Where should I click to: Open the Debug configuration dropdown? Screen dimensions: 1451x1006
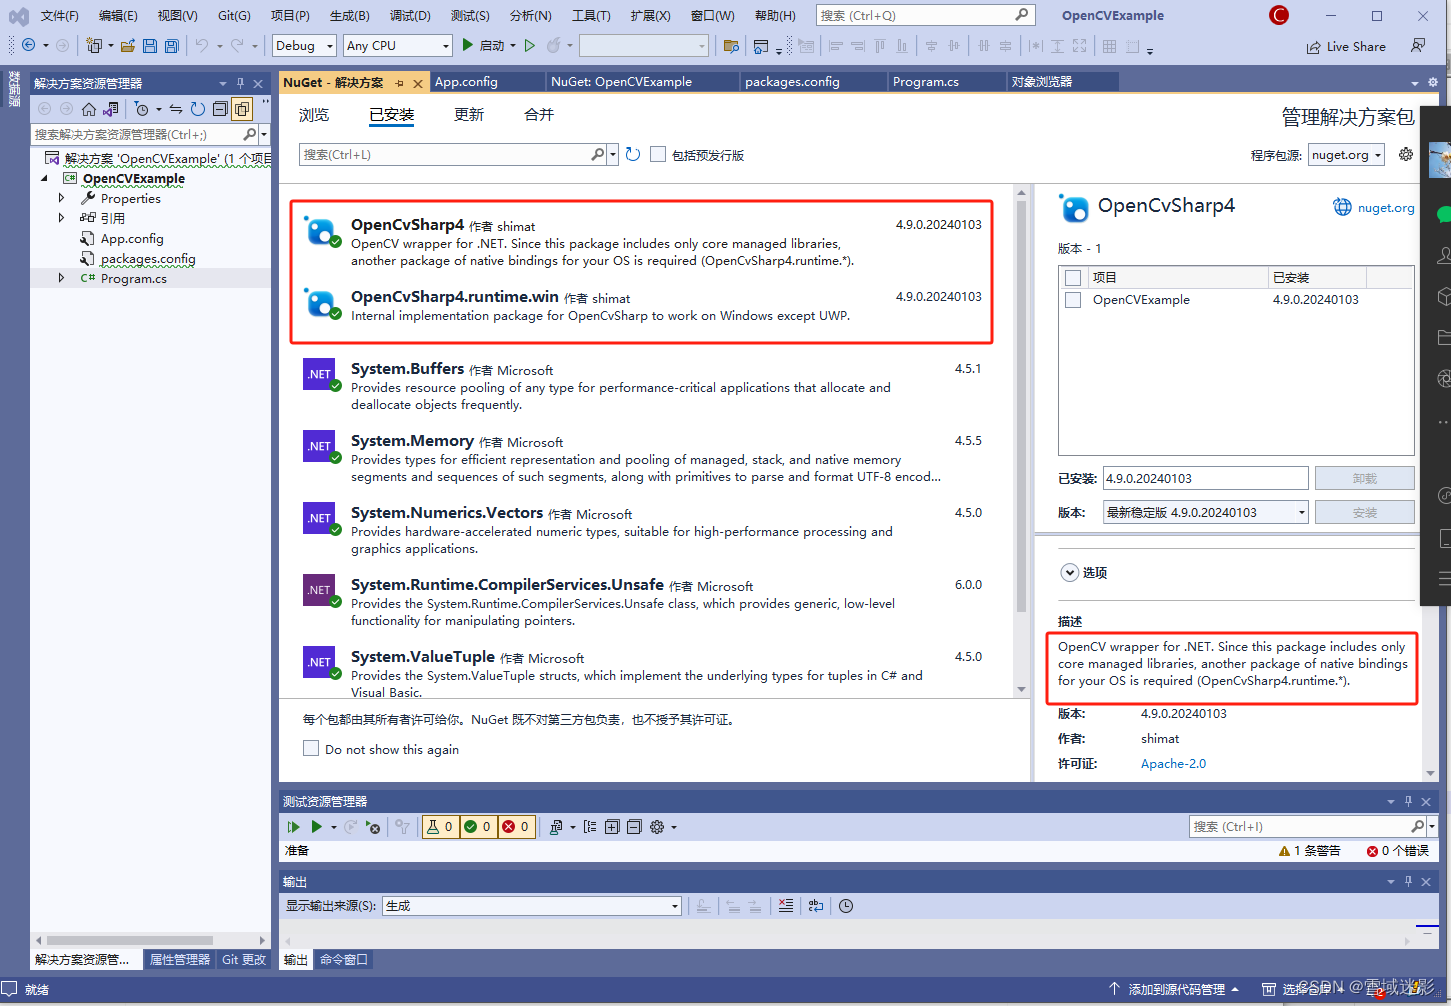304,46
